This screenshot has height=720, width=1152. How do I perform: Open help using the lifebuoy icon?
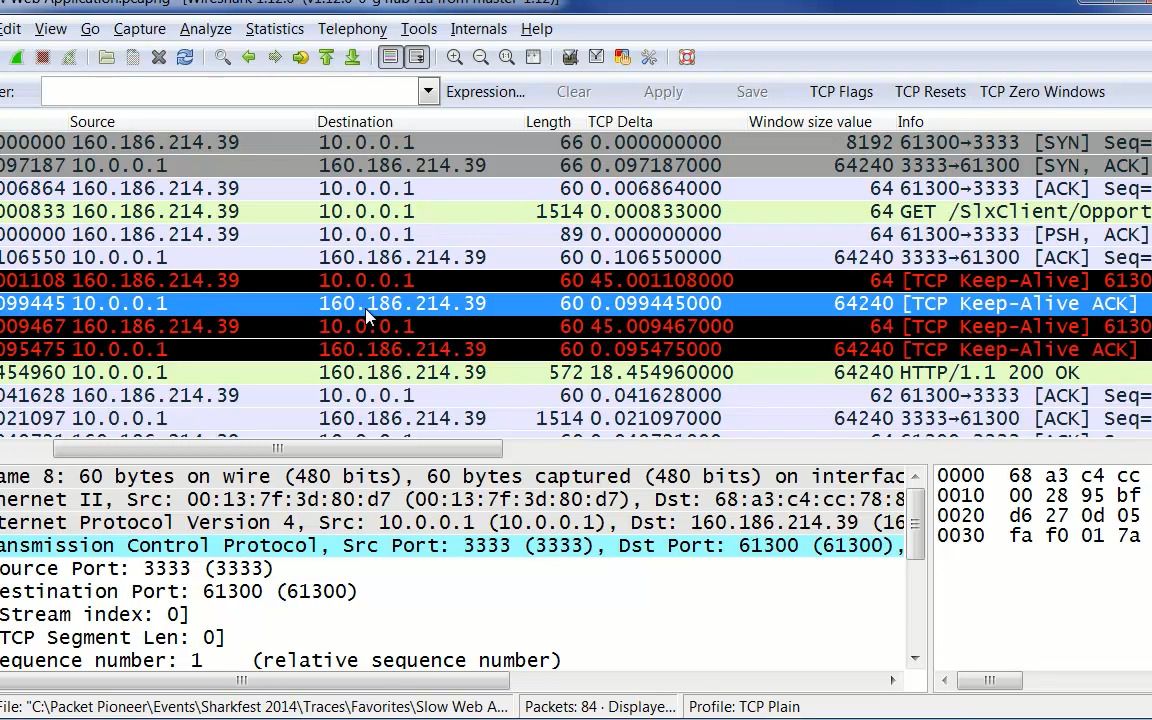pyautogui.click(x=687, y=57)
